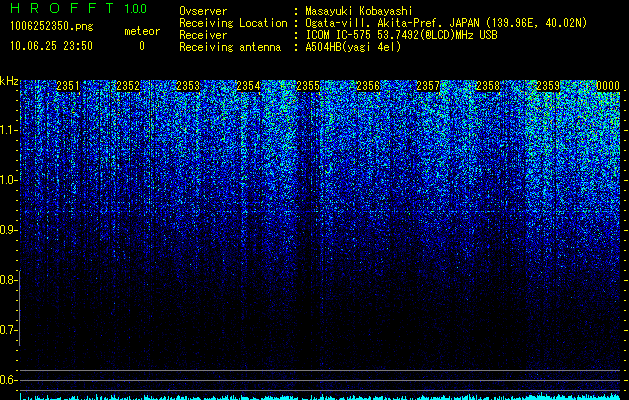Click the version number 1.0.0
This screenshot has width=629, height=400.
[x=136, y=9]
